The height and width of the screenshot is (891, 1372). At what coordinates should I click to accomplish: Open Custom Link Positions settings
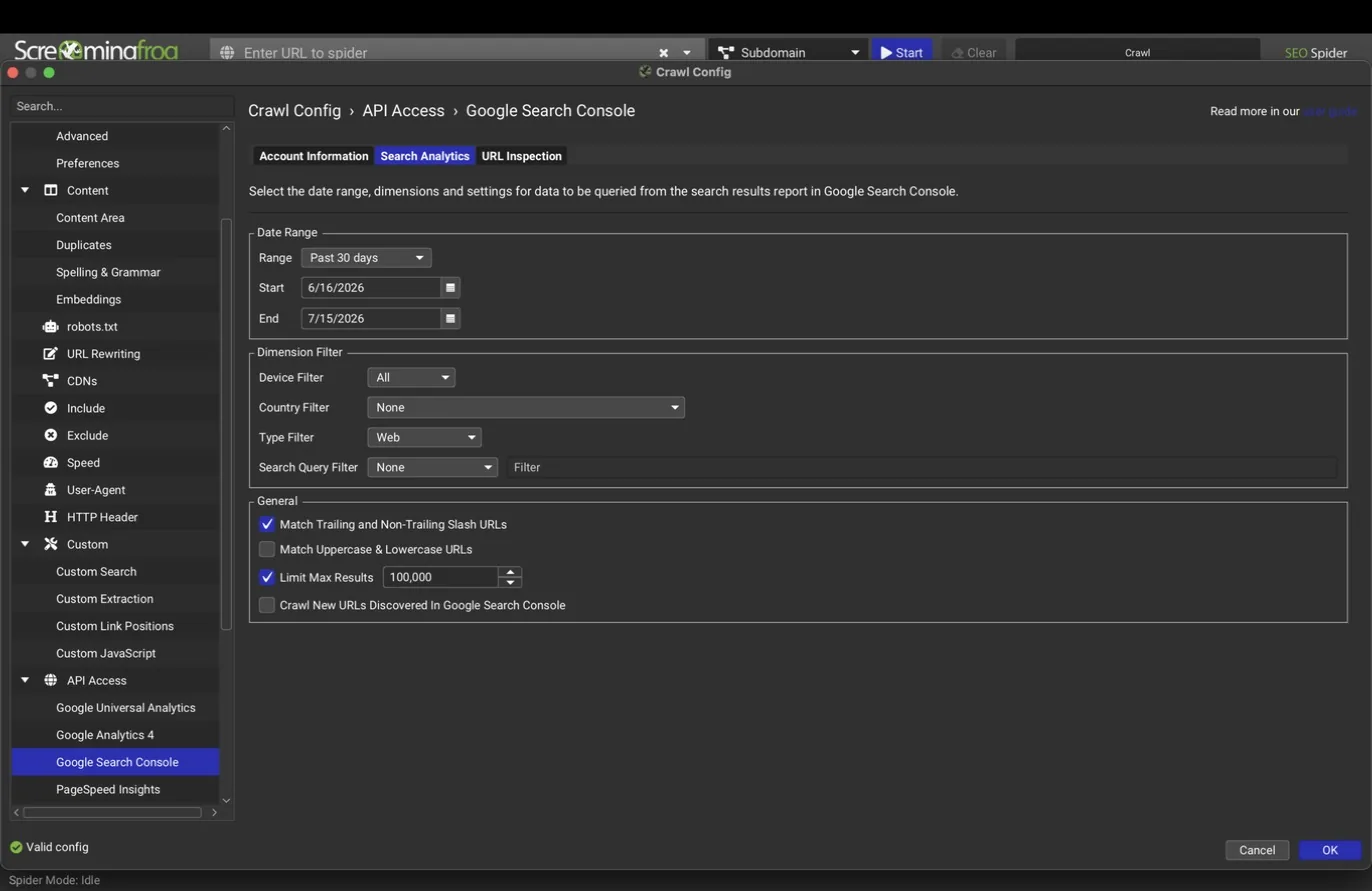115,626
